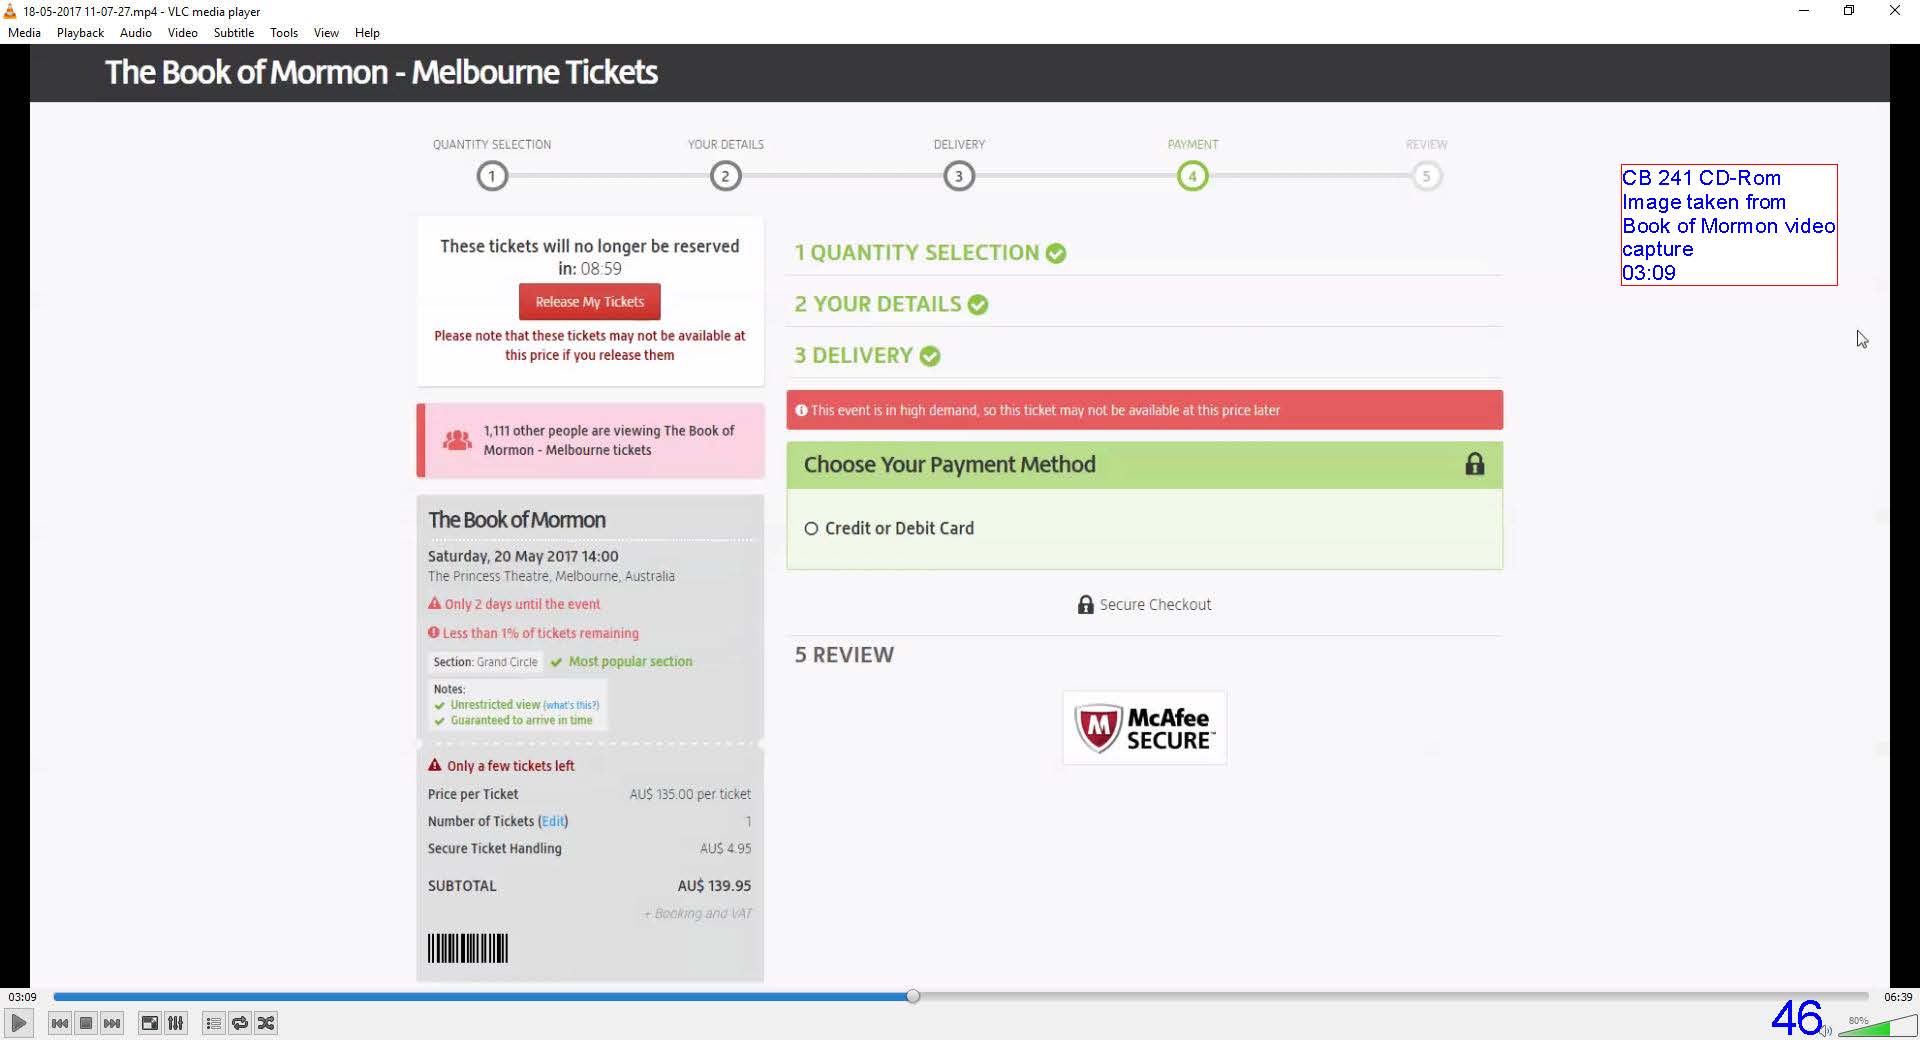Stop the video playback
The width and height of the screenshot is (1920, 1040).
click(86, 1023)
